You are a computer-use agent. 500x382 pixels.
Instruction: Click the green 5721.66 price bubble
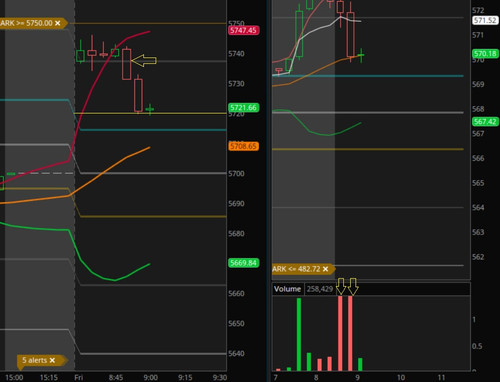(x=244, y=108)
